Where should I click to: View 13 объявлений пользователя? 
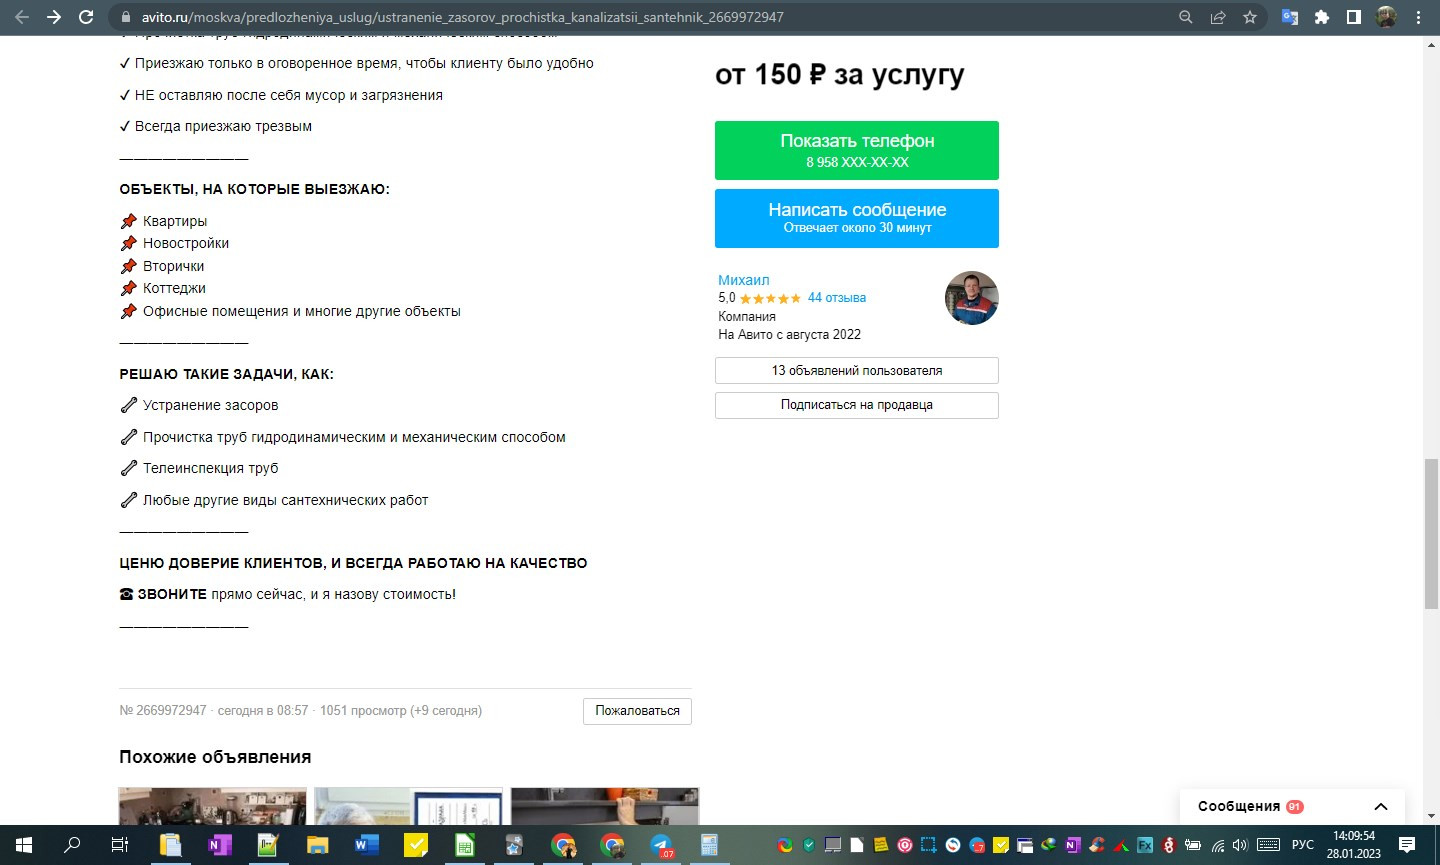tap(857, 370)
